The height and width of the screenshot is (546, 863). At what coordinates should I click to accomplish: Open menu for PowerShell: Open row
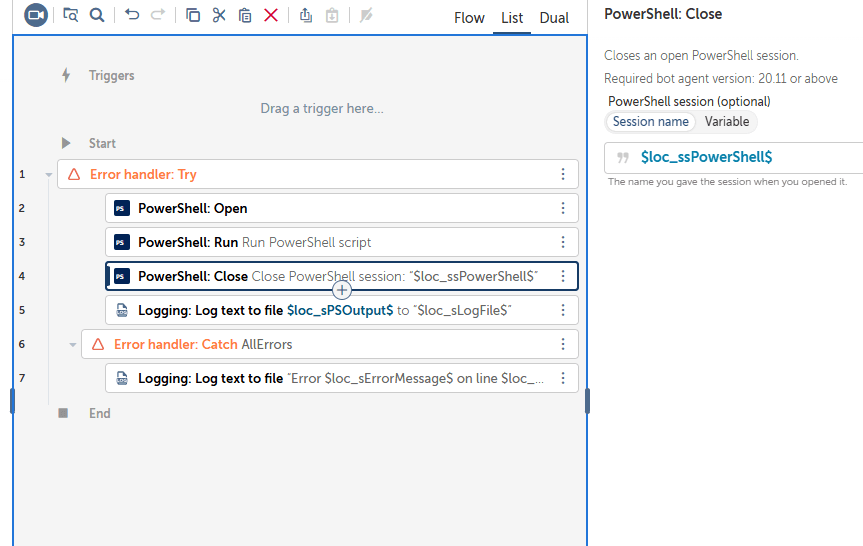tap(562, 208)
